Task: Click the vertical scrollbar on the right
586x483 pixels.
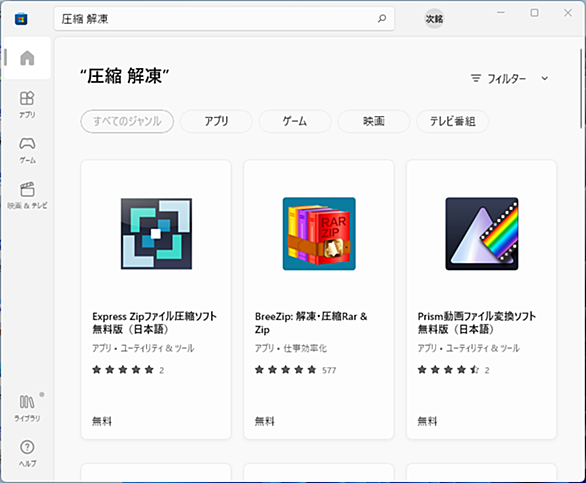Action: [581, 89]
